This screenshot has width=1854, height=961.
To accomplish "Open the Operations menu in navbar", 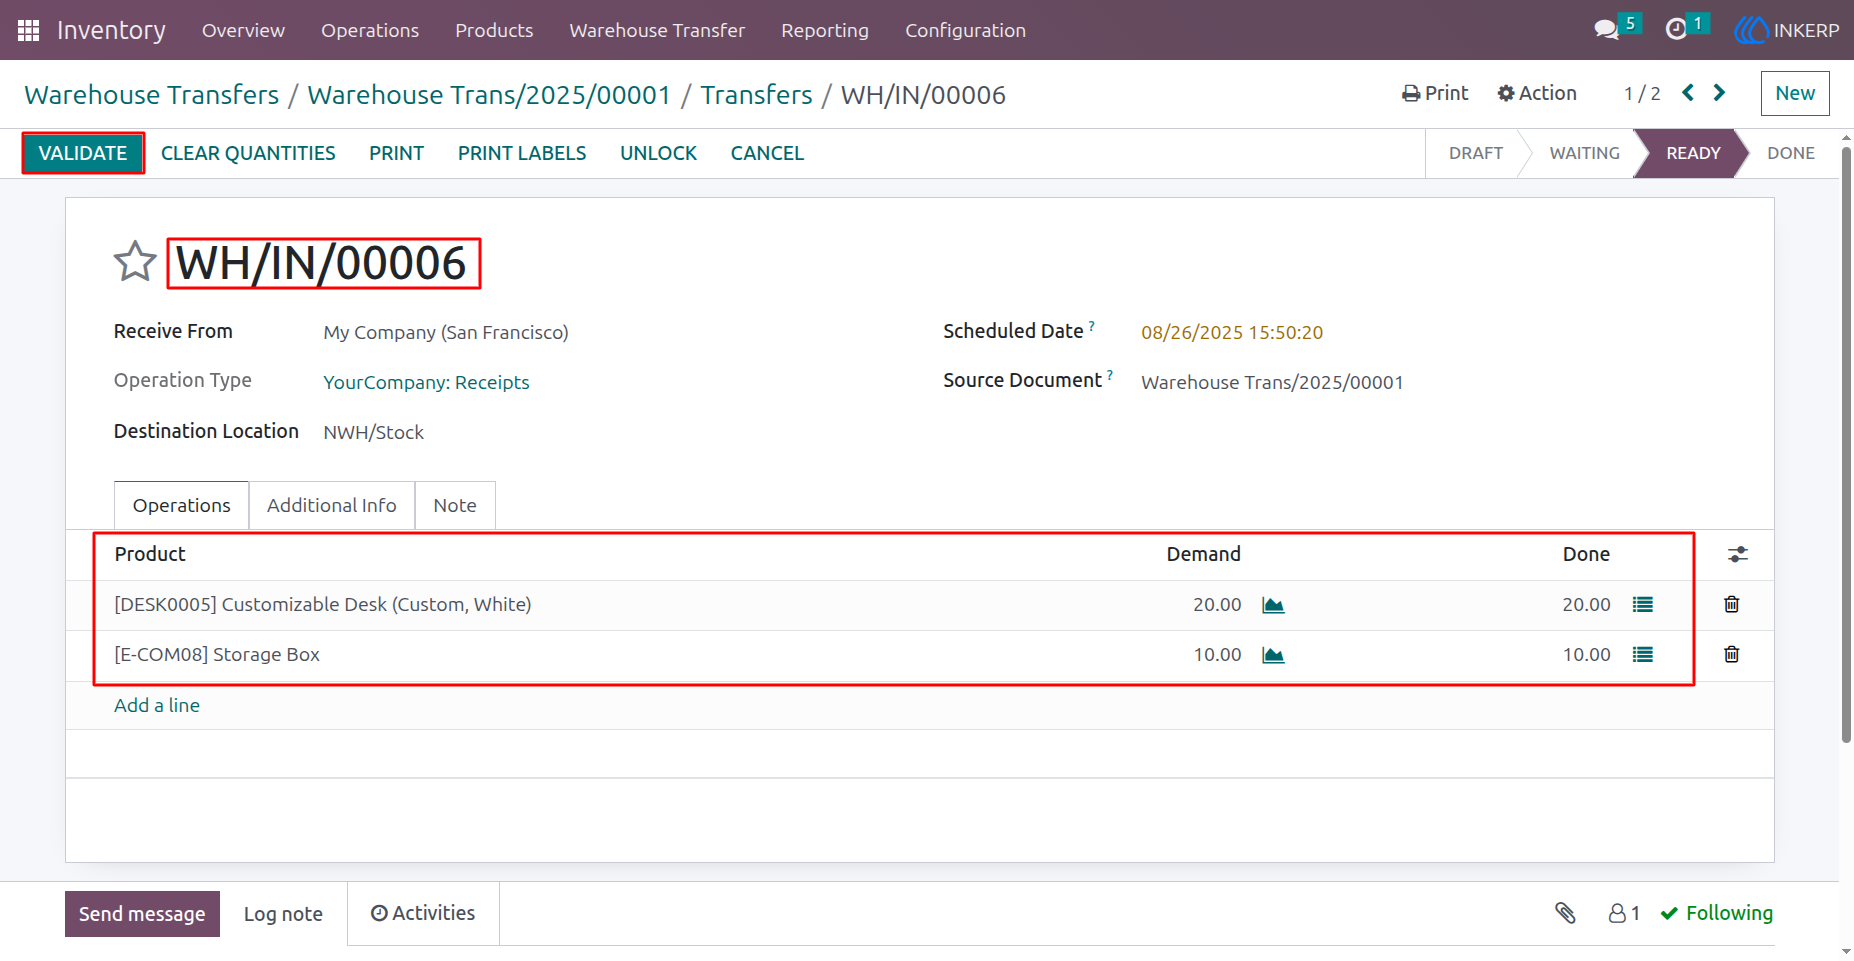I will [370, 30].
